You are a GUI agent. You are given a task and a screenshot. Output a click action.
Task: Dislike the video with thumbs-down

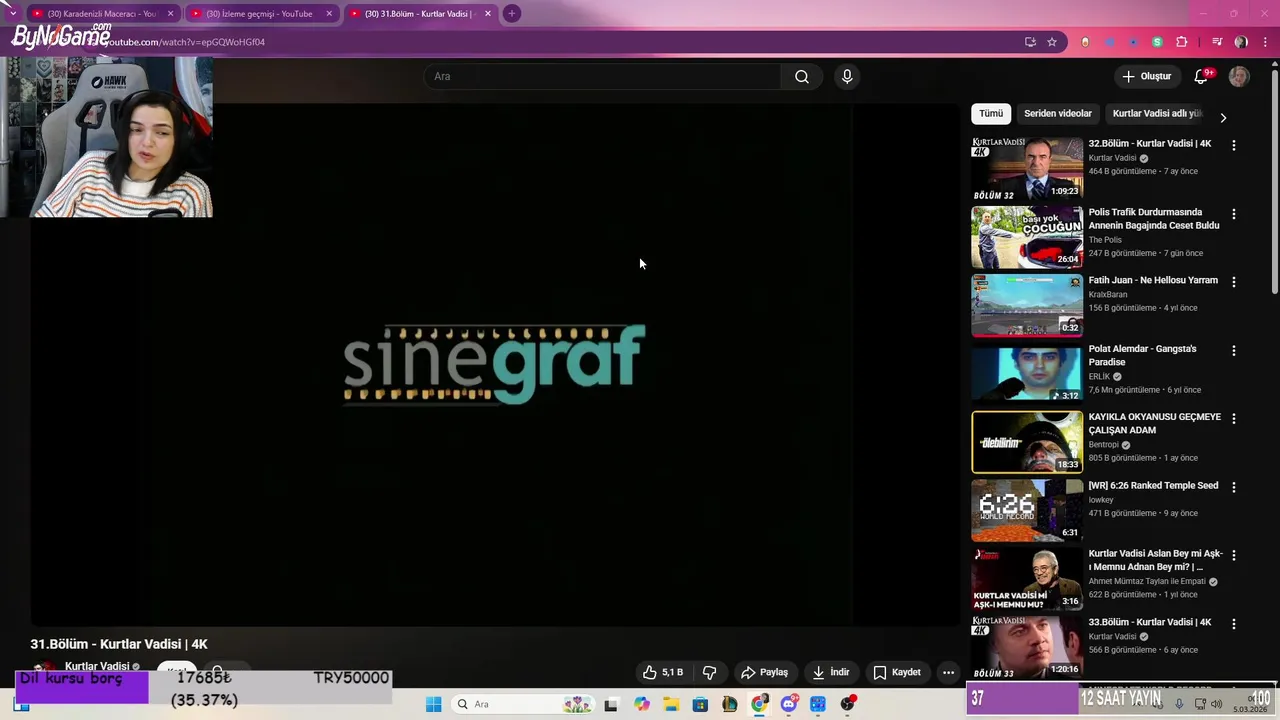tap(709, 672)
